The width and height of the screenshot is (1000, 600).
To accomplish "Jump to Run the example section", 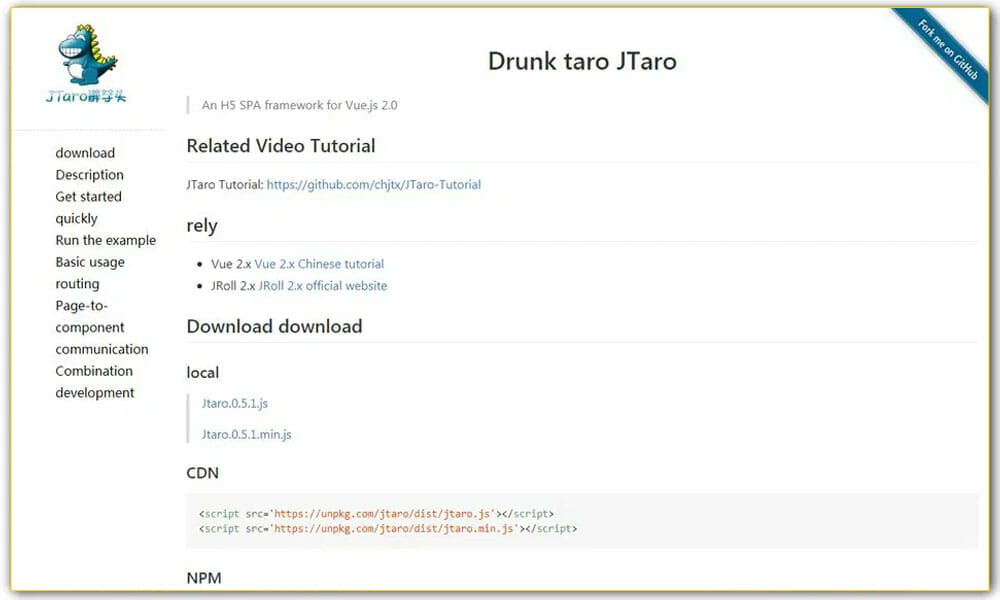I will pyautogui.click(x=105, y=240).
